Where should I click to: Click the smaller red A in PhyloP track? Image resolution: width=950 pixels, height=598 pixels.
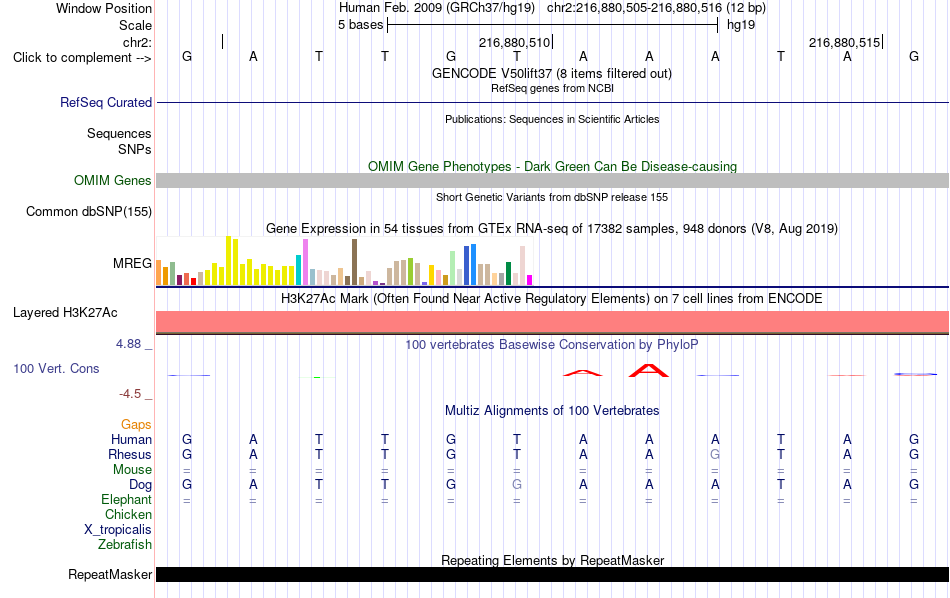click(x=583, y=373)
